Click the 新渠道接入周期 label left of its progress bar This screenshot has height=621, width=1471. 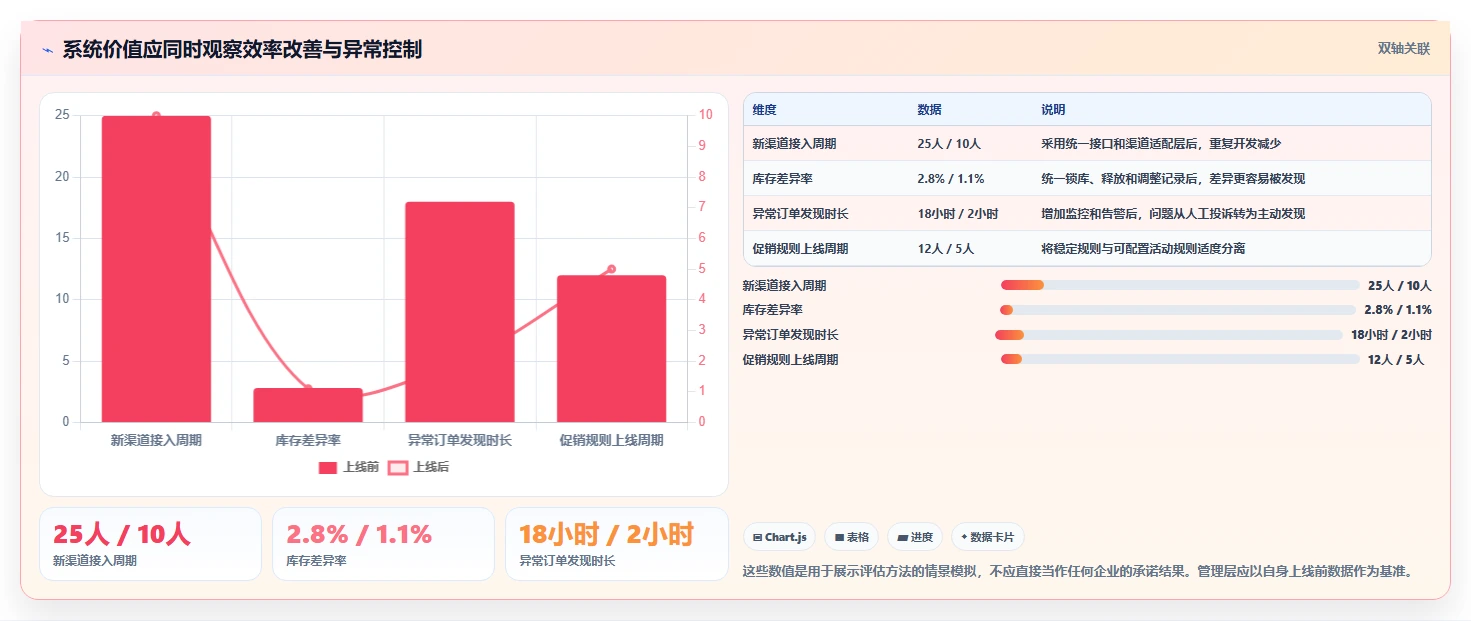click(x=785, y=286)
